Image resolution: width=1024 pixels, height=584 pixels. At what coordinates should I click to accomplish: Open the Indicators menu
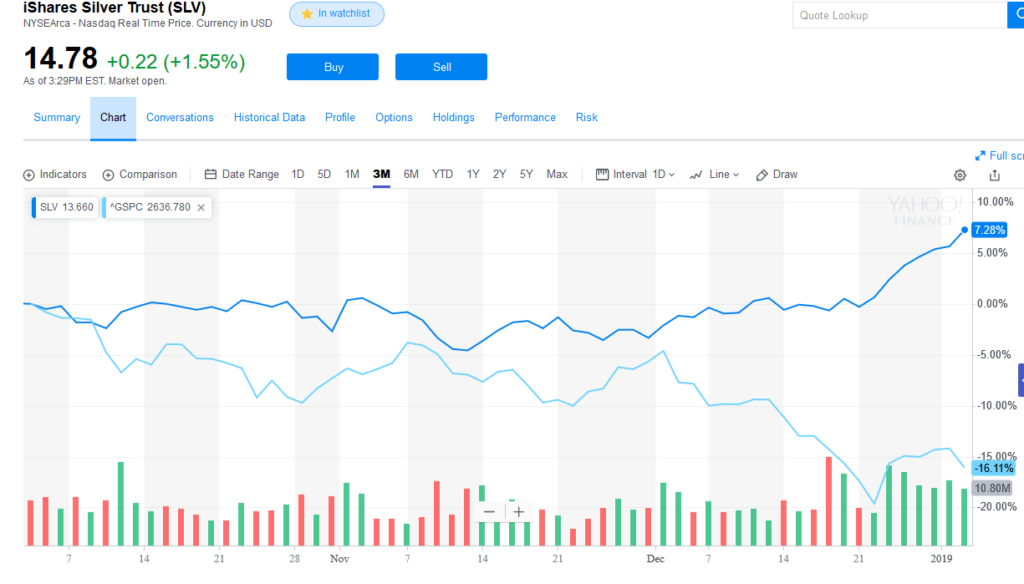click(x=55, y=174)
